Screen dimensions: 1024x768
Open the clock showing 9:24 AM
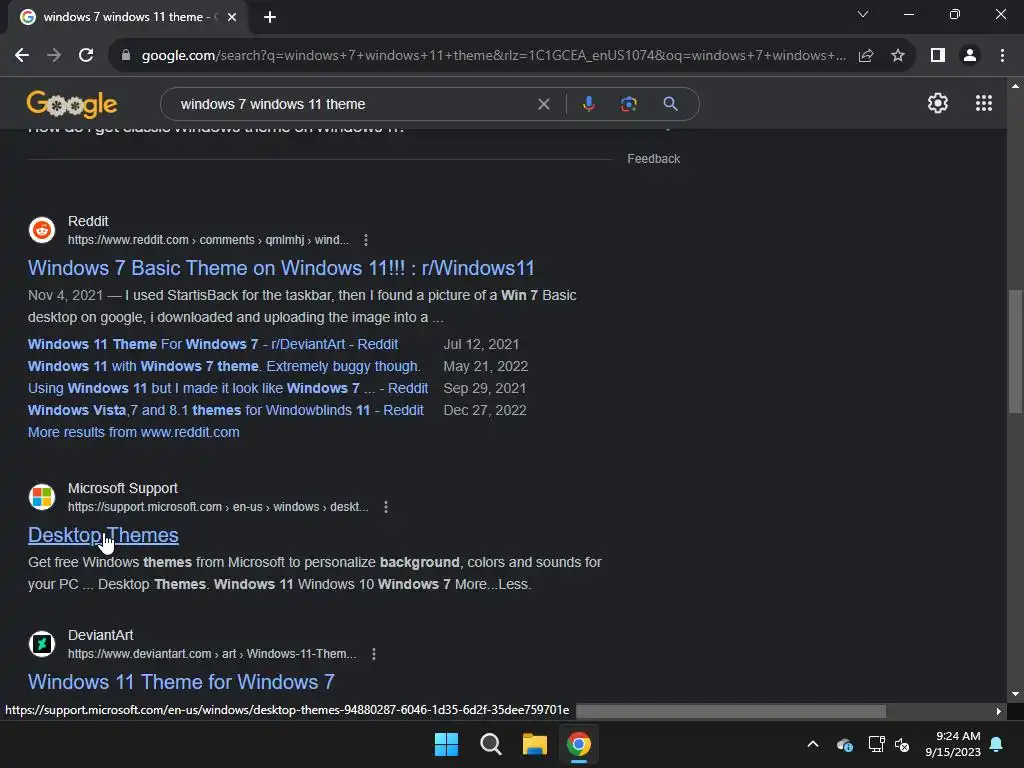point(953,744)
